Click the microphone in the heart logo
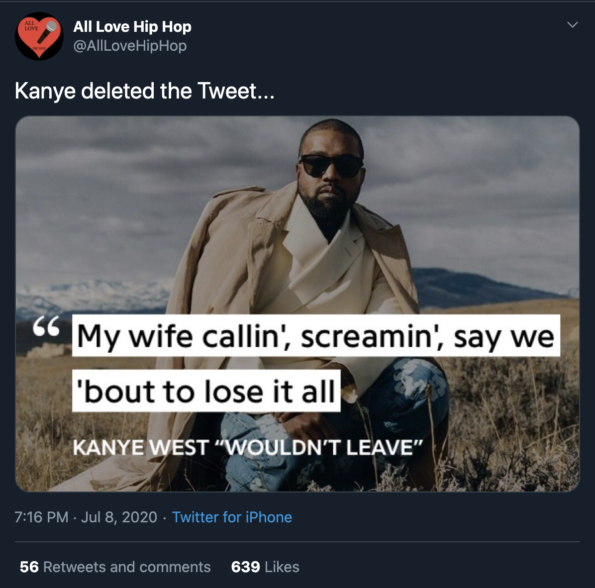This screenshot has width=595, height=588. [x=47, y=32]
